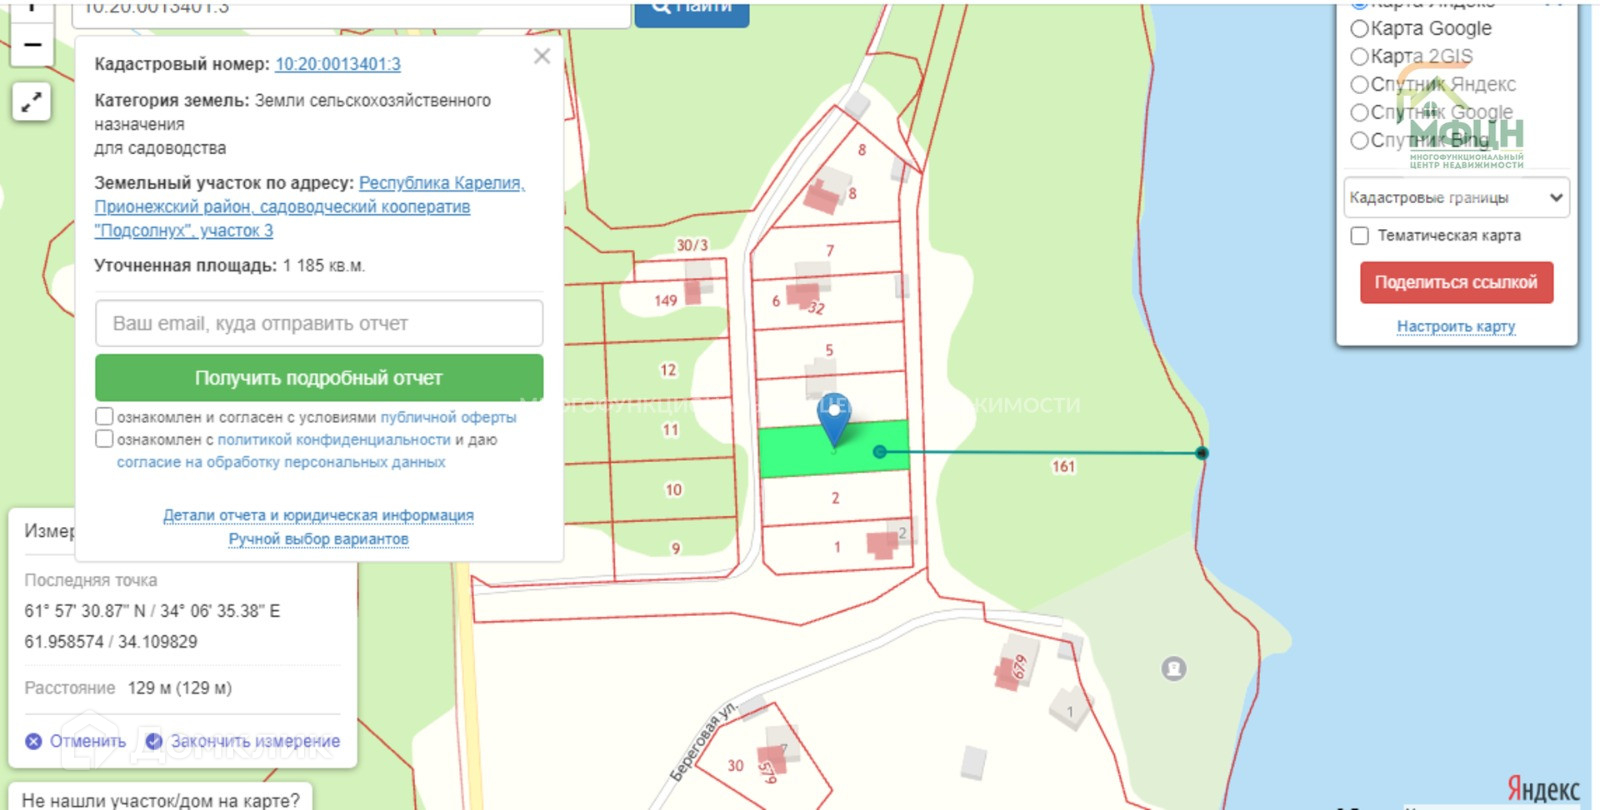Click parcel number 12 on the map
The width and height of the screenshot is (1600, 810).
tap(668, 370)
